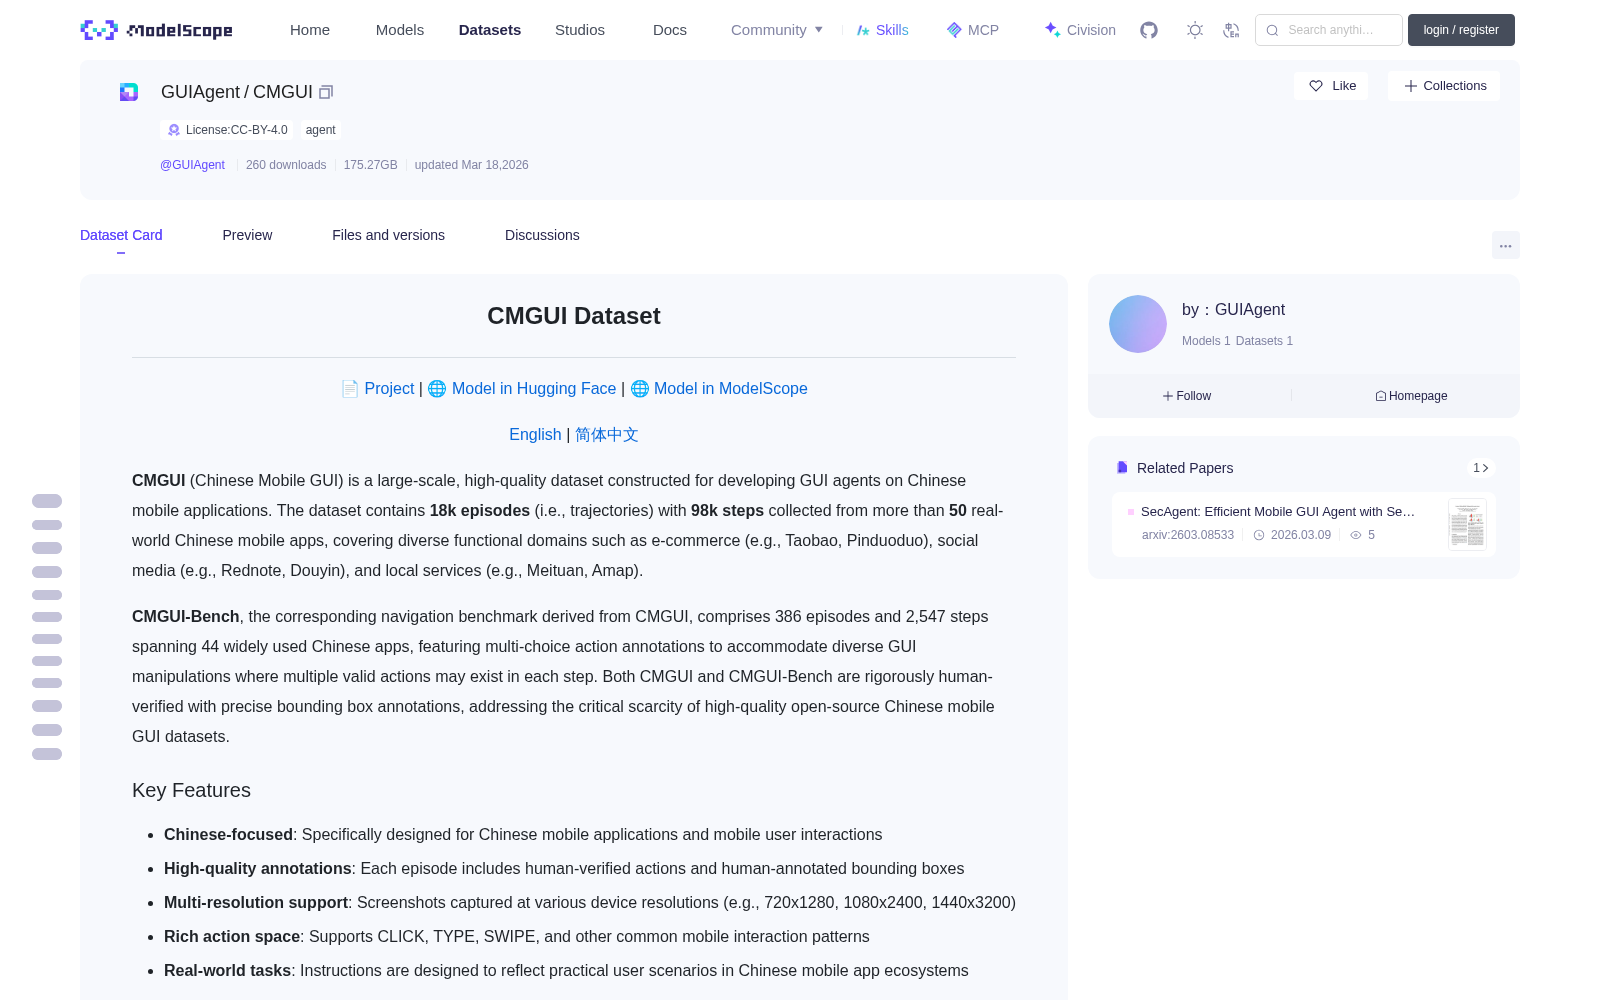
Task: Click the magnifier icon in the search box
Action: (1272, 30)
